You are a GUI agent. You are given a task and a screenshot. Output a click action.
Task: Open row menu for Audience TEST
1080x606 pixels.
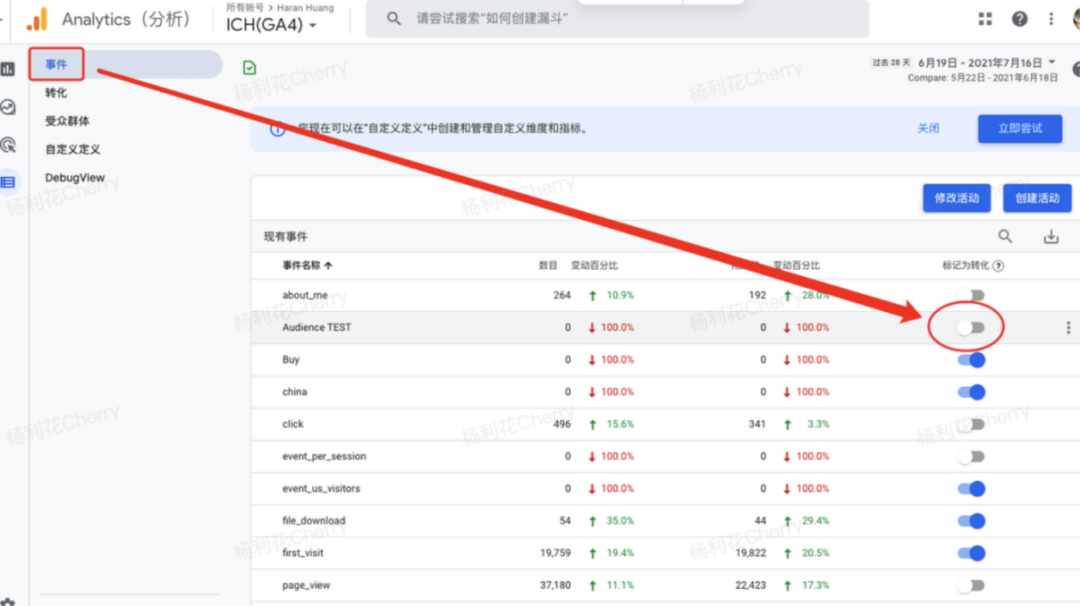pos(1068,328)
